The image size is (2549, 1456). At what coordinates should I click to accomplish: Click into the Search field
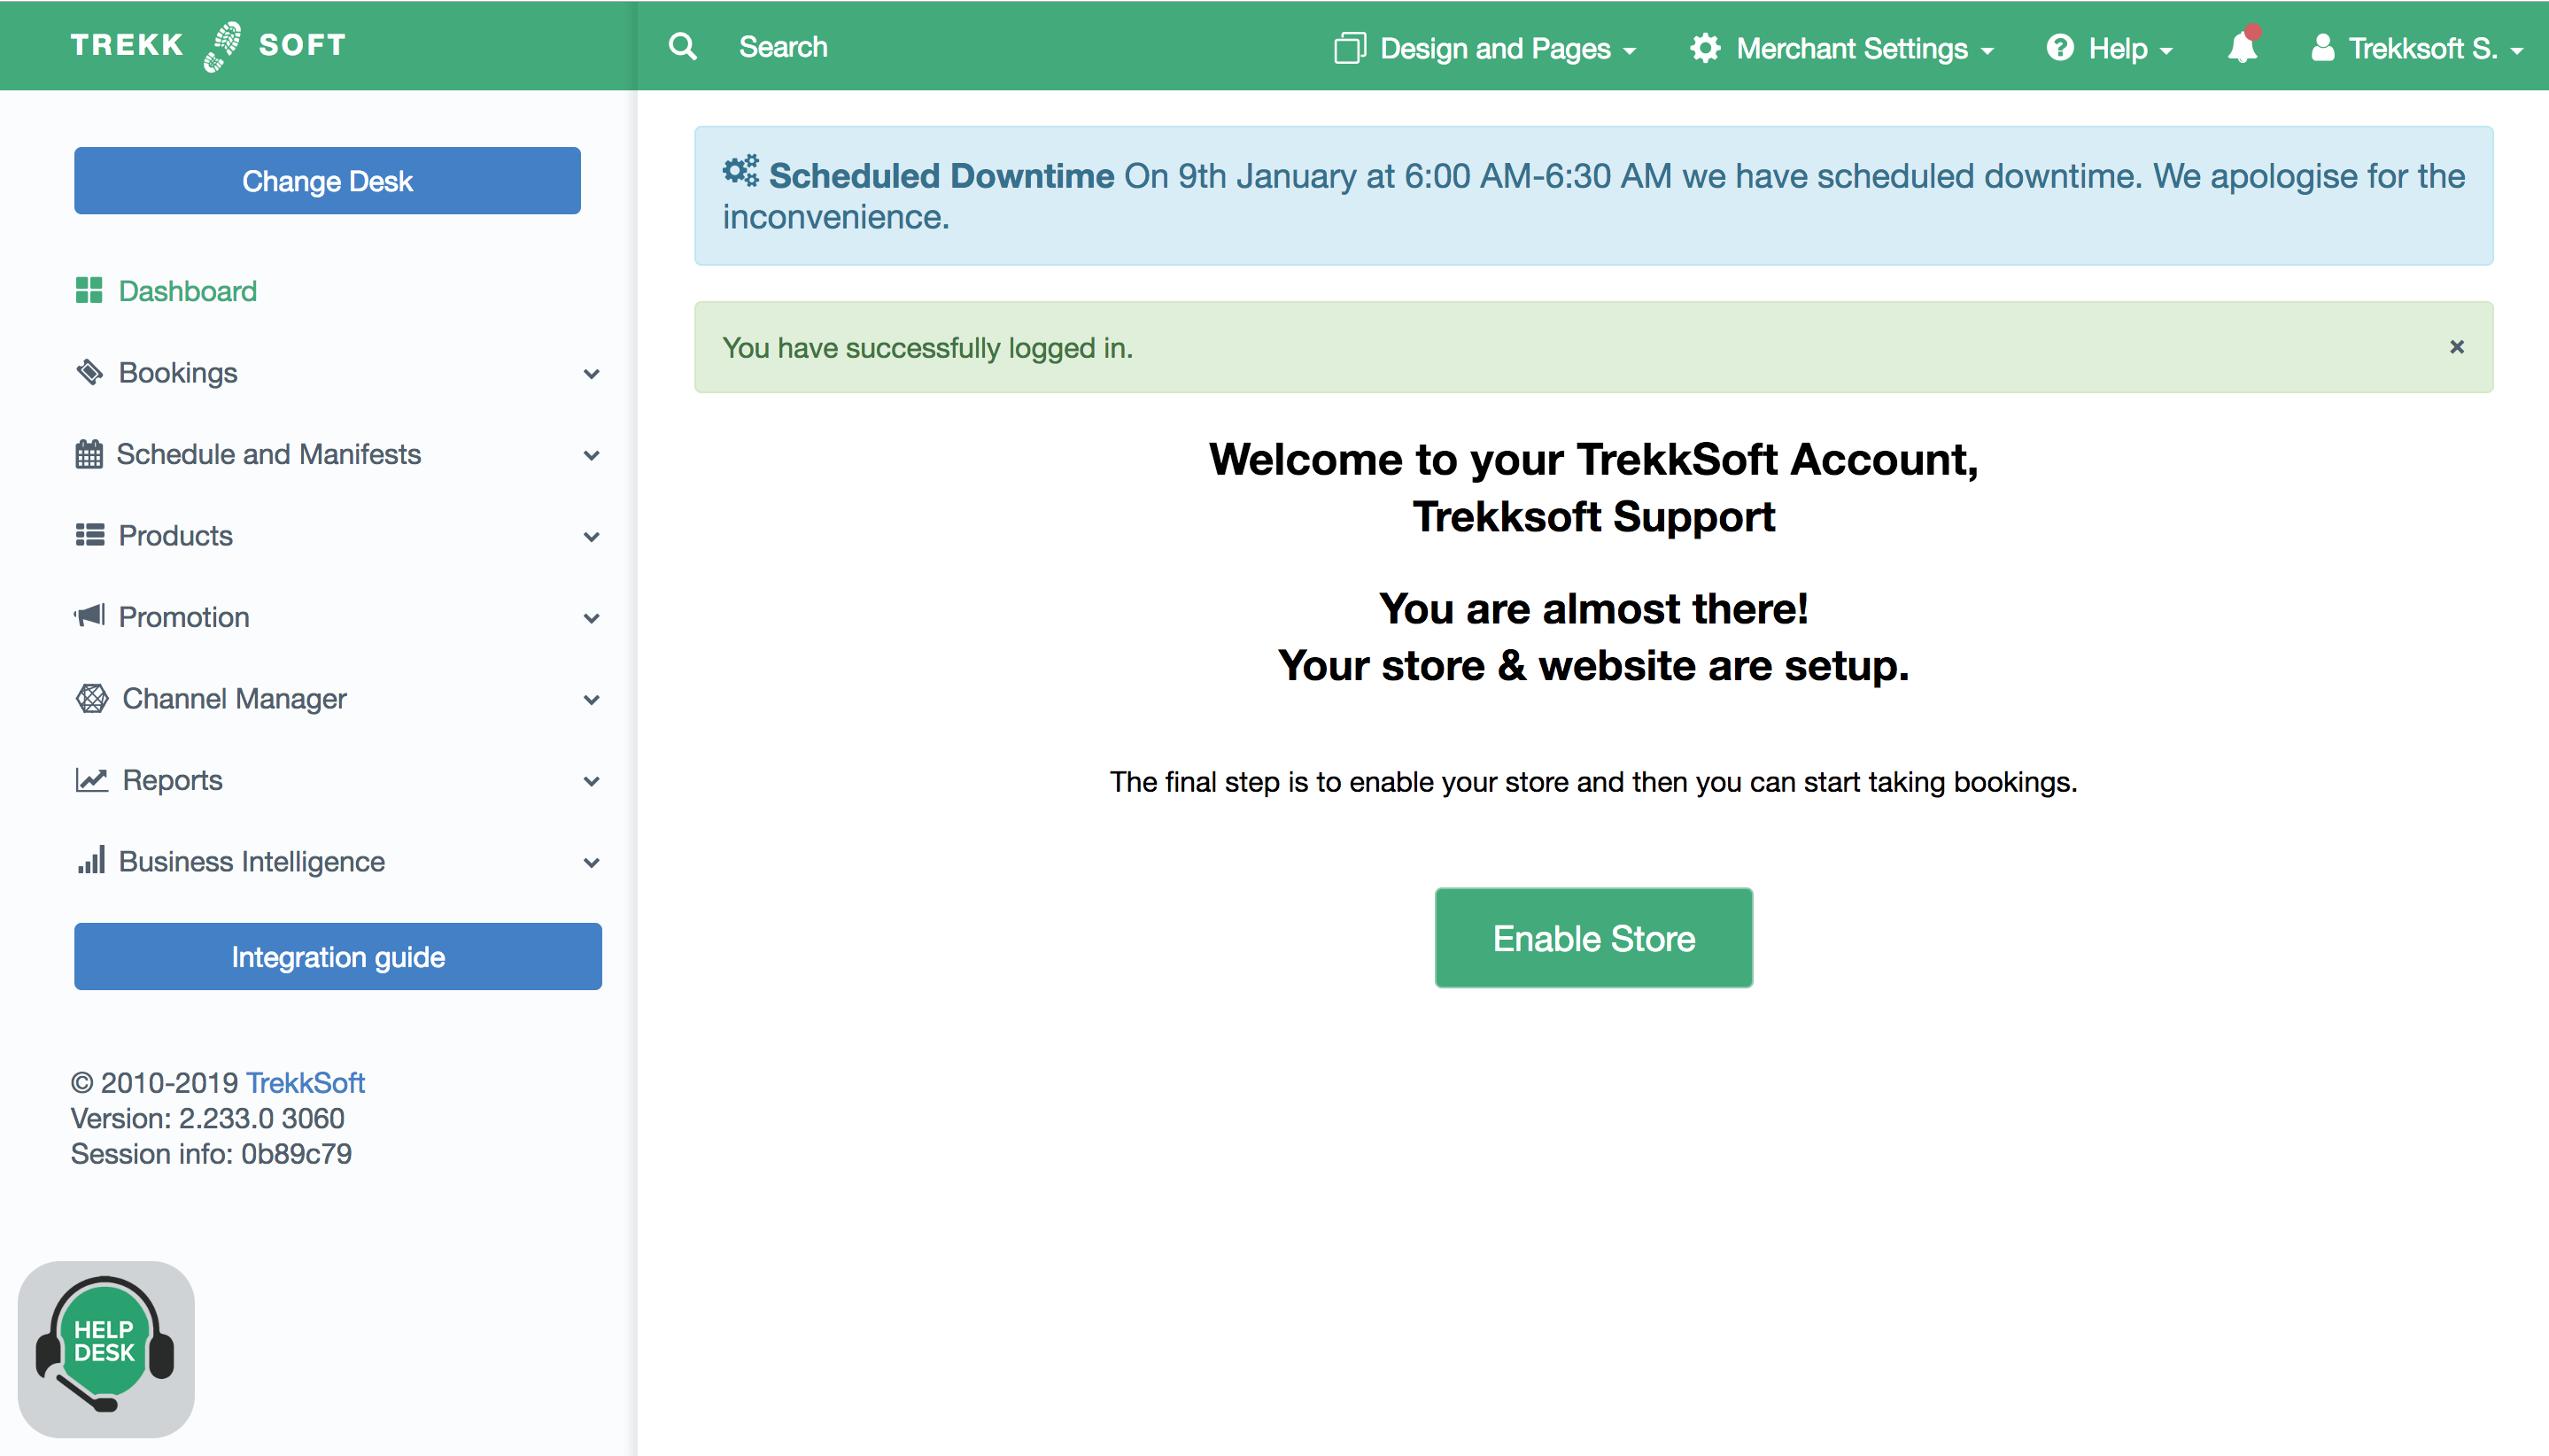point(783,46)
